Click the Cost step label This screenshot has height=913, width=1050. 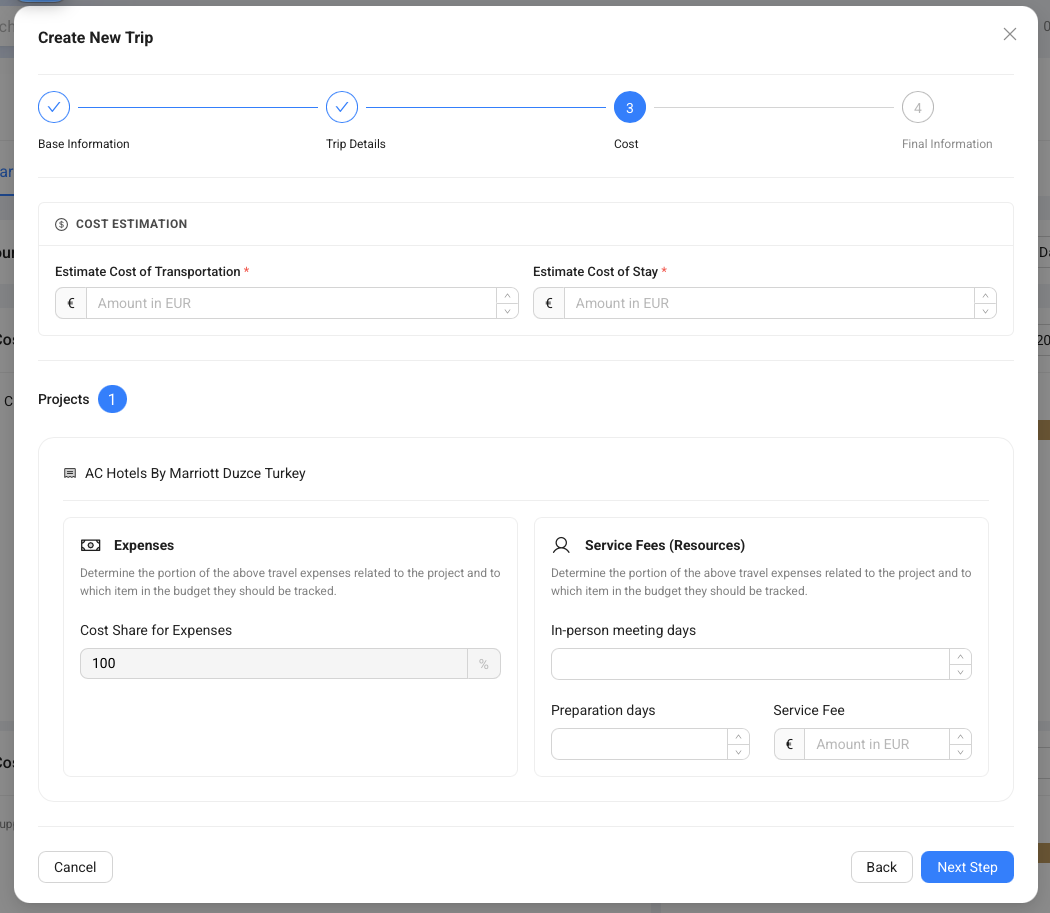(626, 144)
